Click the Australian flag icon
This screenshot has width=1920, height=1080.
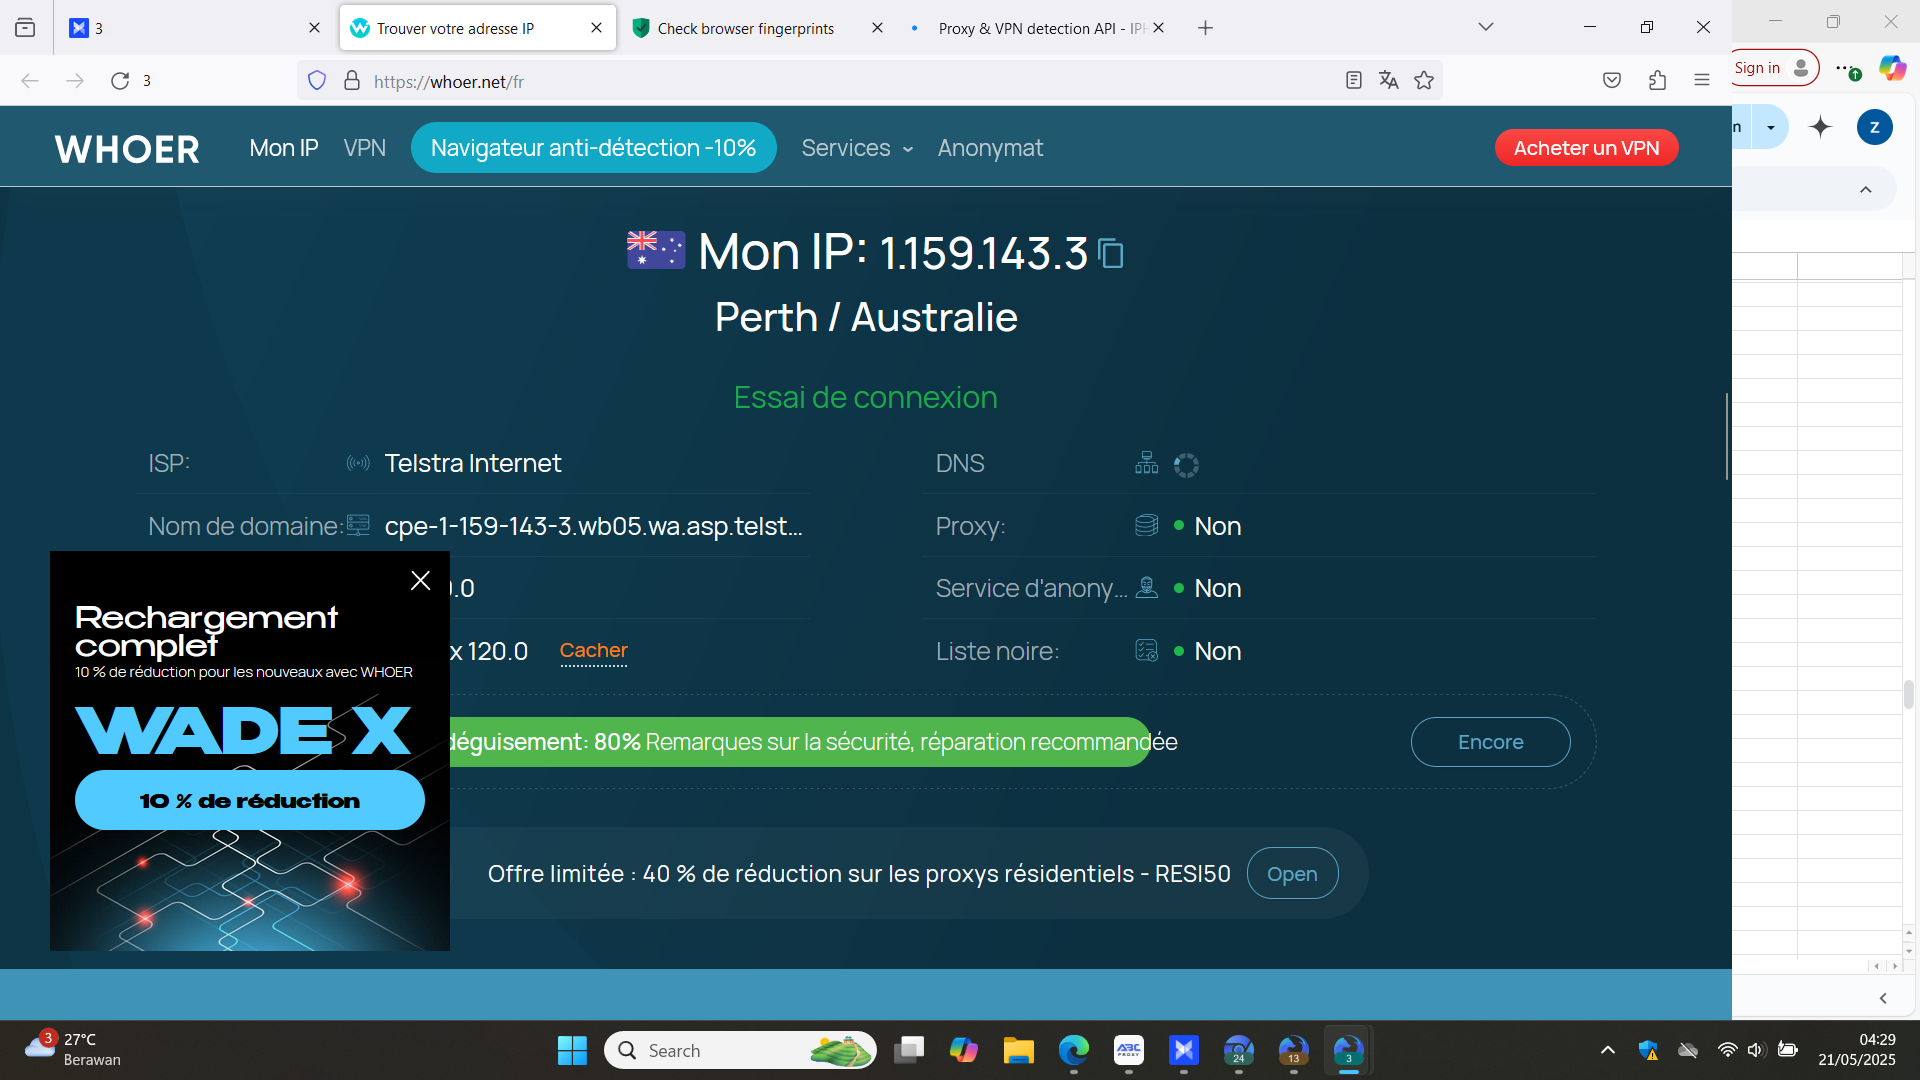click(656, 250)
